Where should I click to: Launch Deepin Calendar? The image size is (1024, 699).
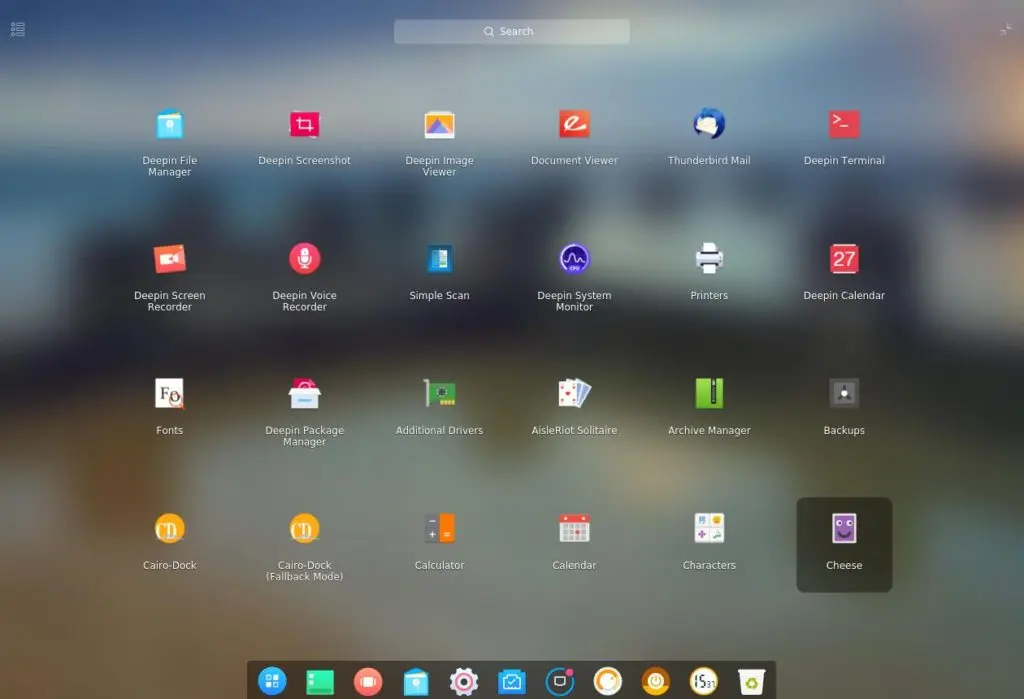pos(844,259)
